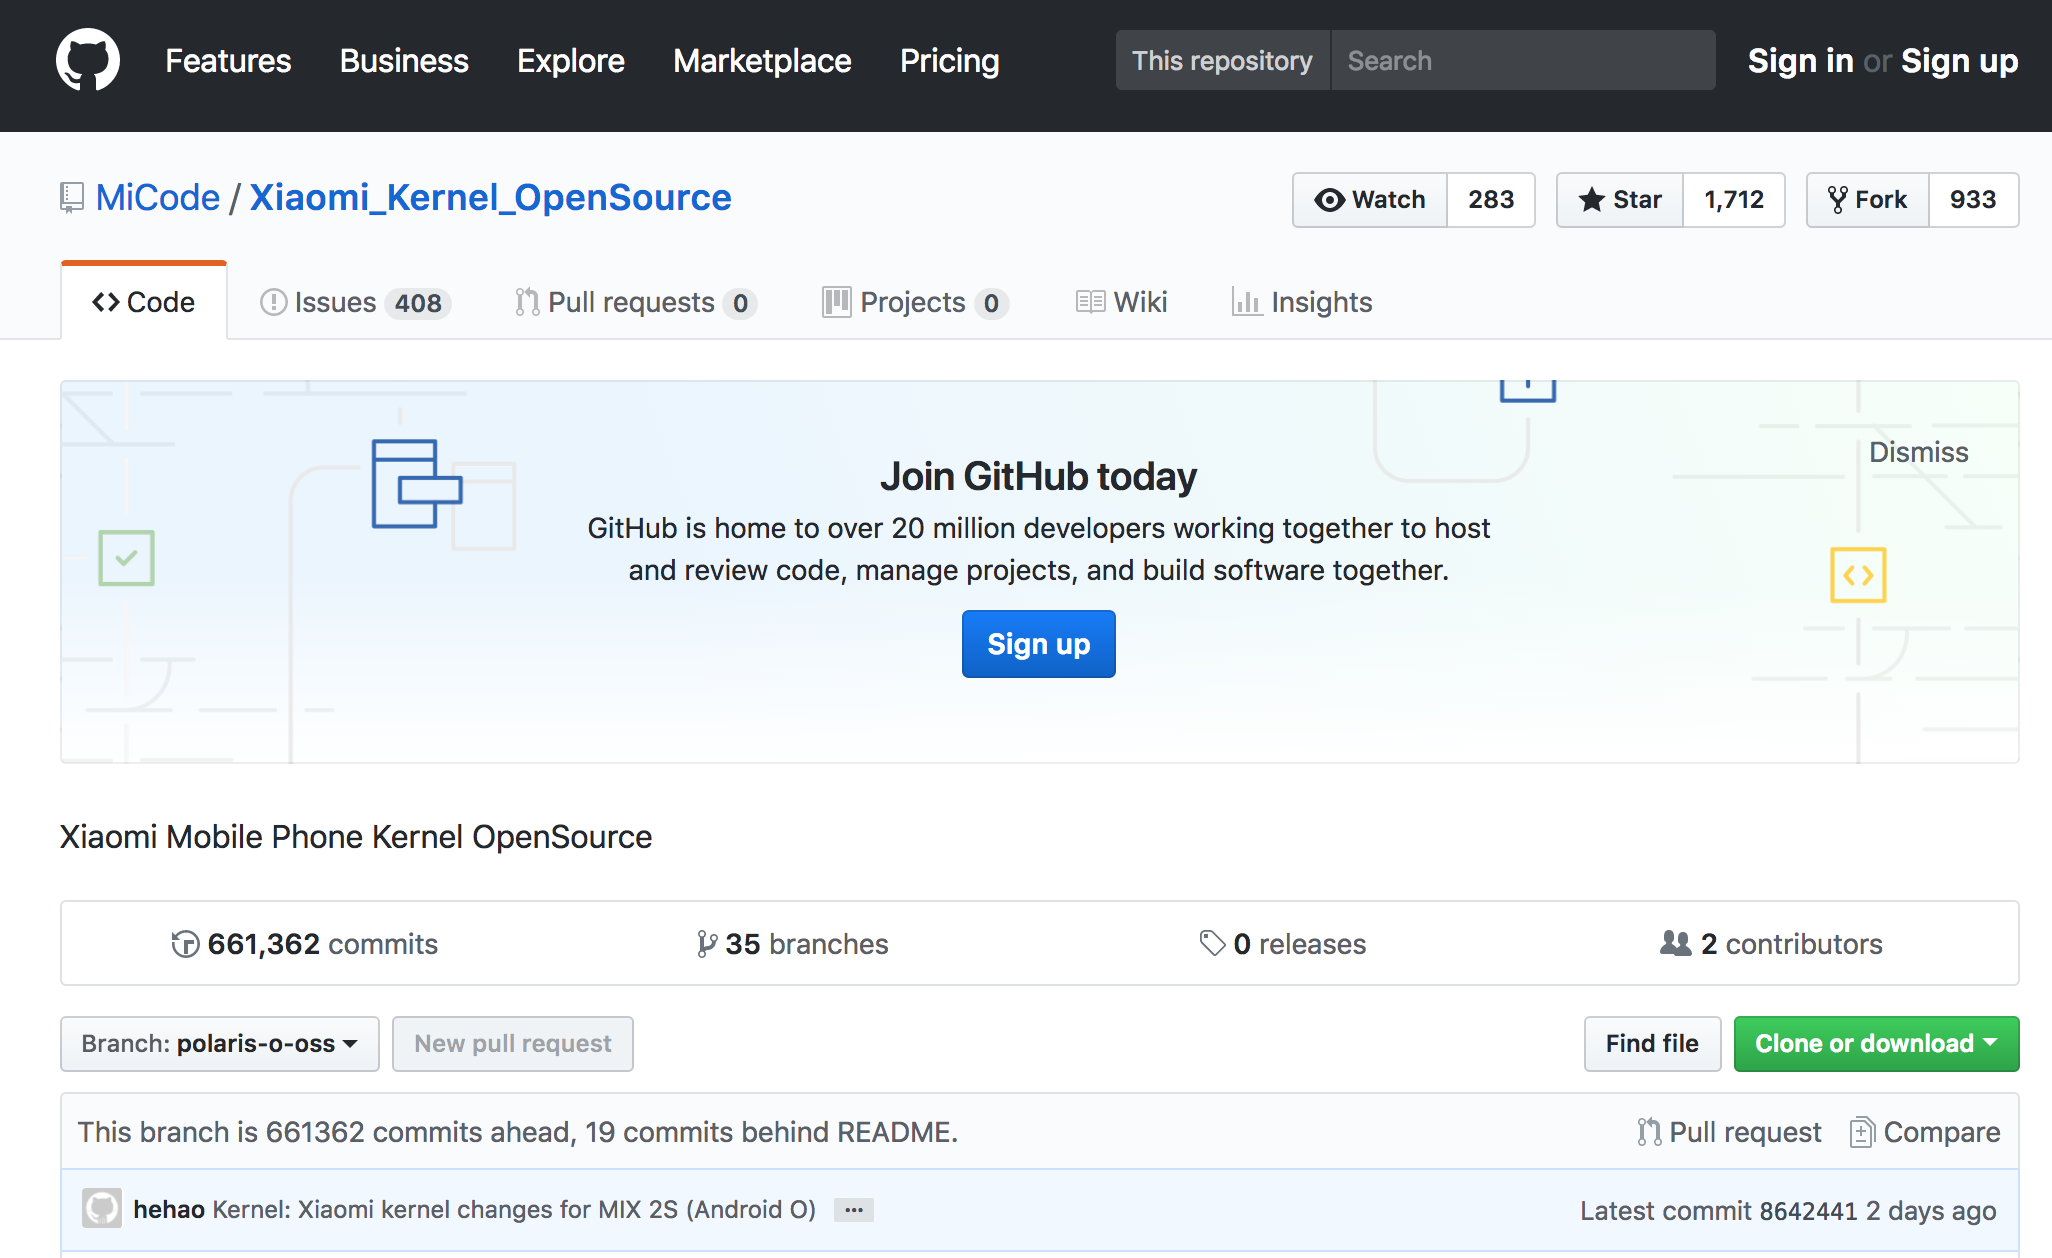Open the Pricing page
Screen dimensions: 2052x1258
(949, 61)
